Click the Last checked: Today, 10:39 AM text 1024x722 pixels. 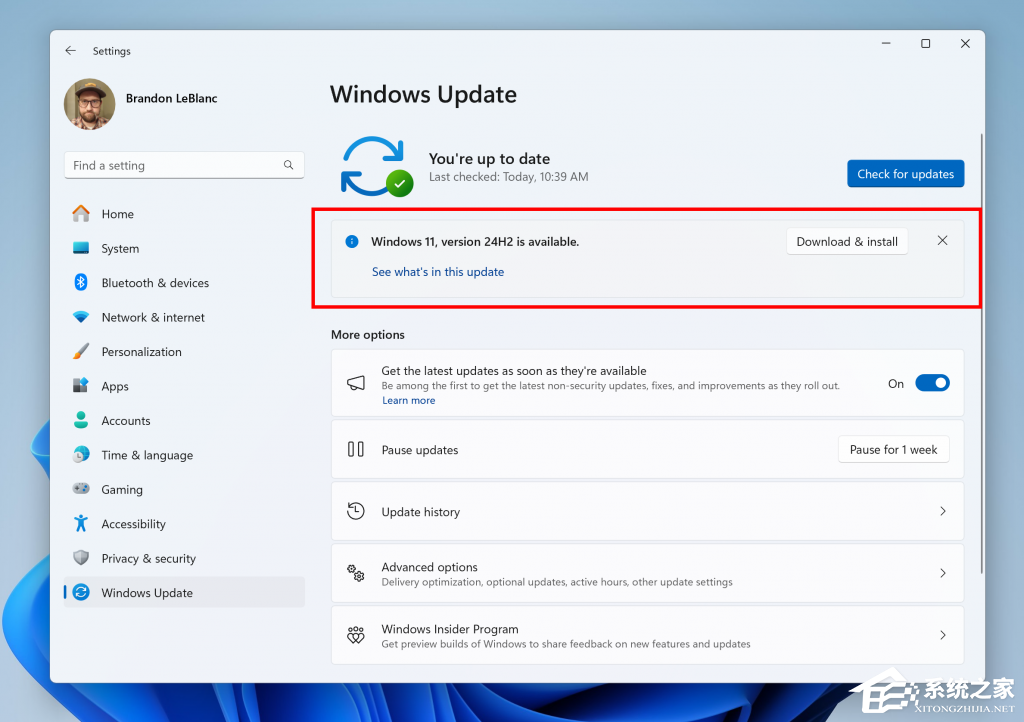(509, 176)
